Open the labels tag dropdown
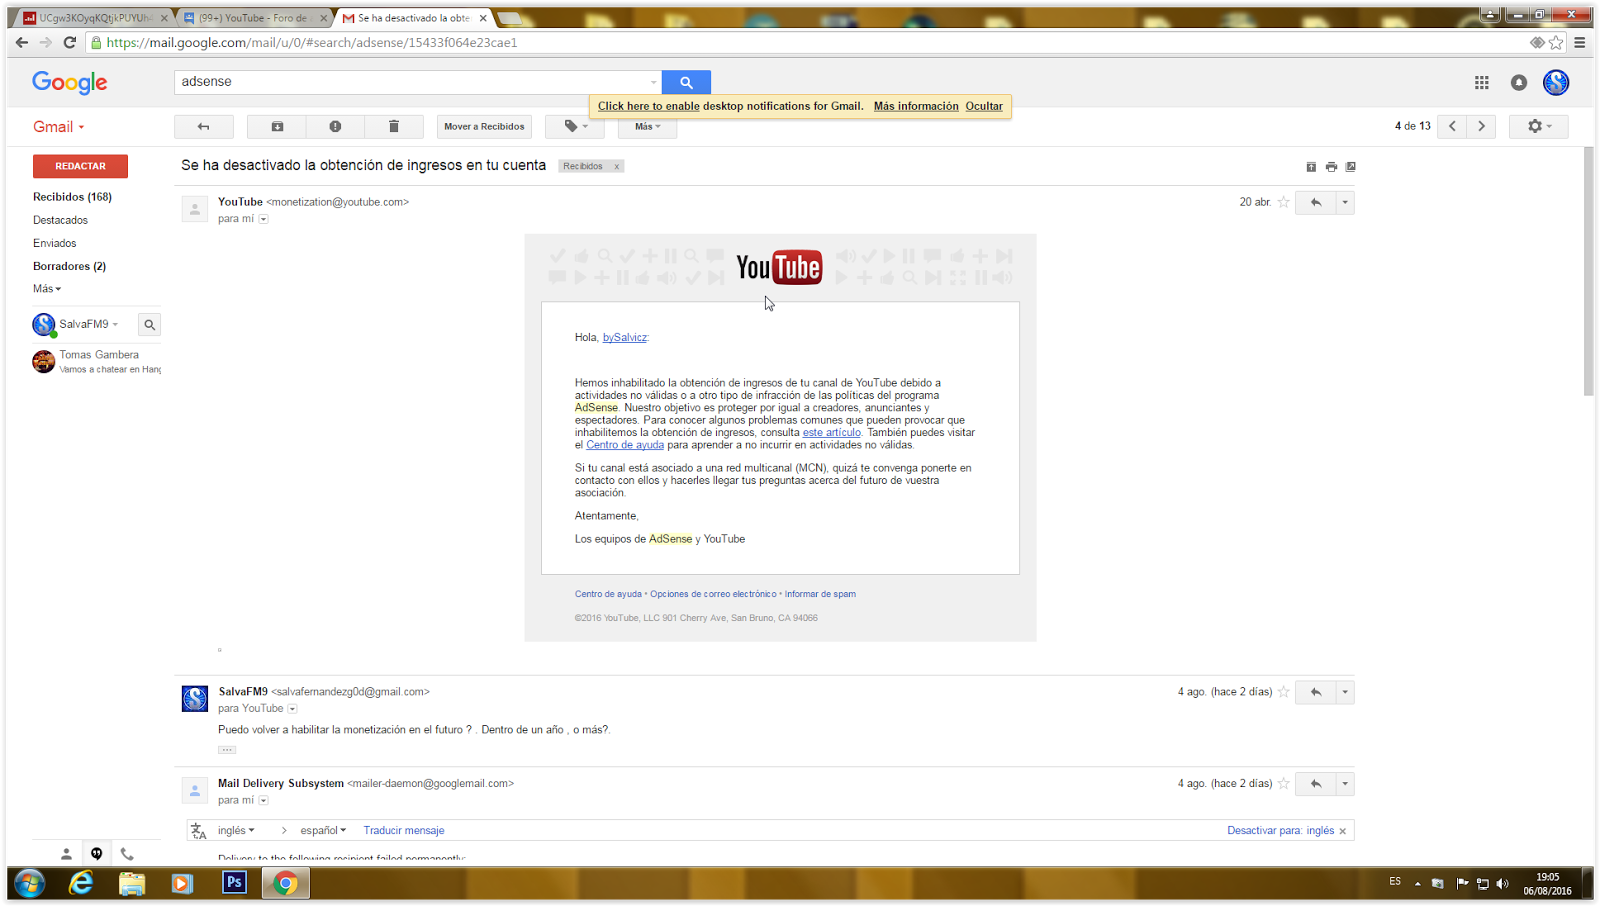The width and height of the screenshot is (1600, 906). 575,126
